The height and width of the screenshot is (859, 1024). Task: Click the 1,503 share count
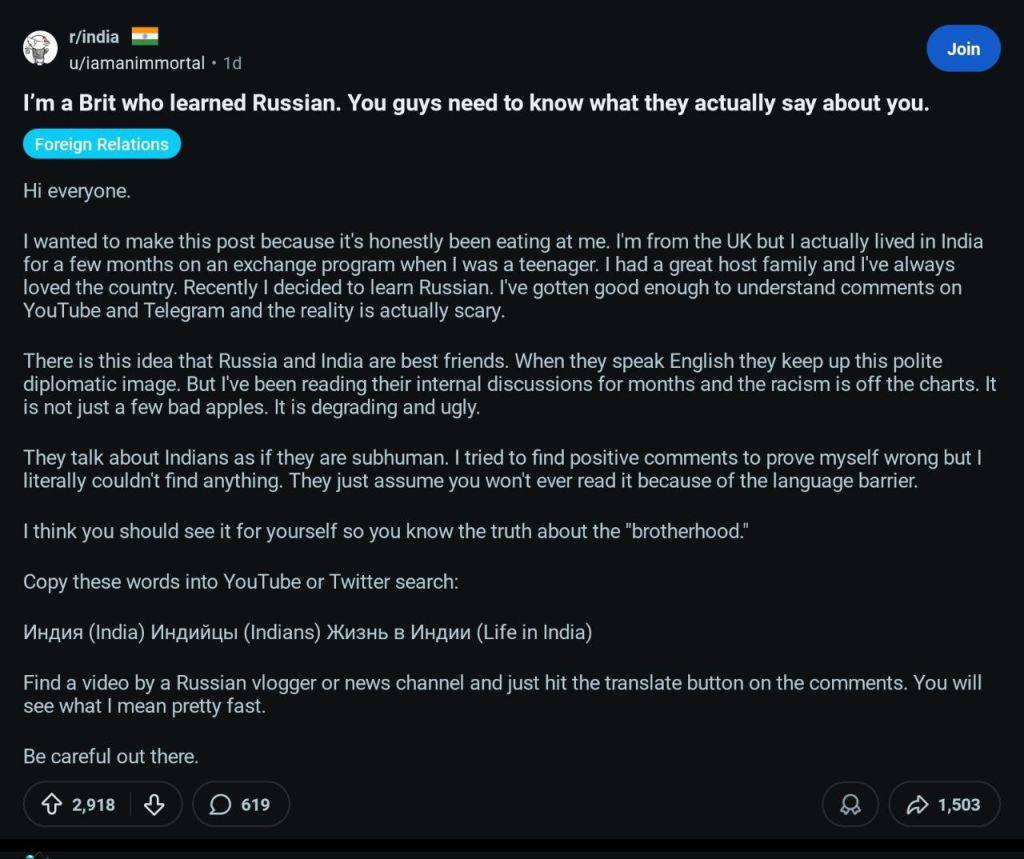(959, 804)
